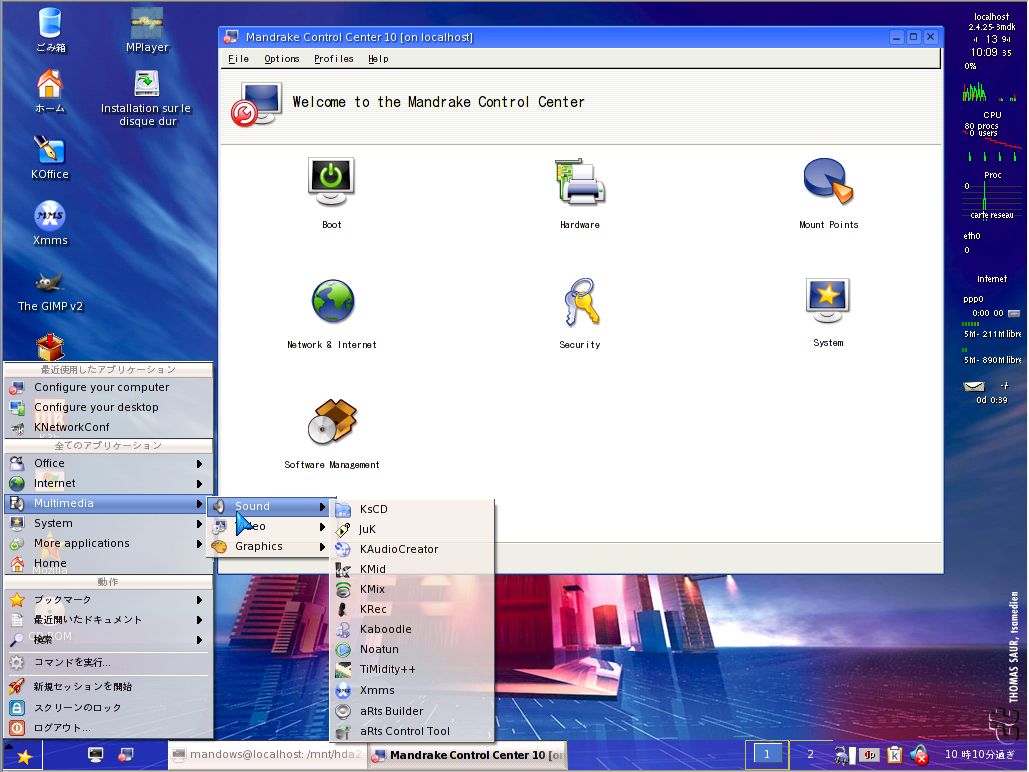Click Mandrake Control Center 10 taskbar button

tap(467, 755)
